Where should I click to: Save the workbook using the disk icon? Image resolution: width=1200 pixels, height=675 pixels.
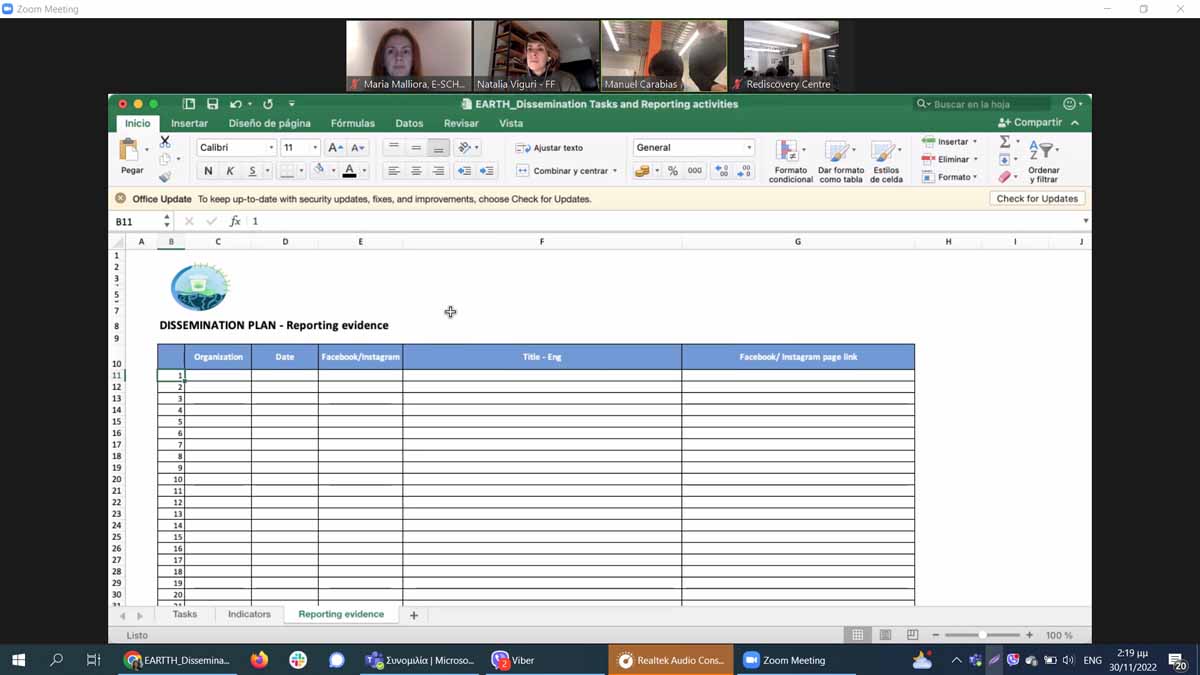[x=212, y=104]
